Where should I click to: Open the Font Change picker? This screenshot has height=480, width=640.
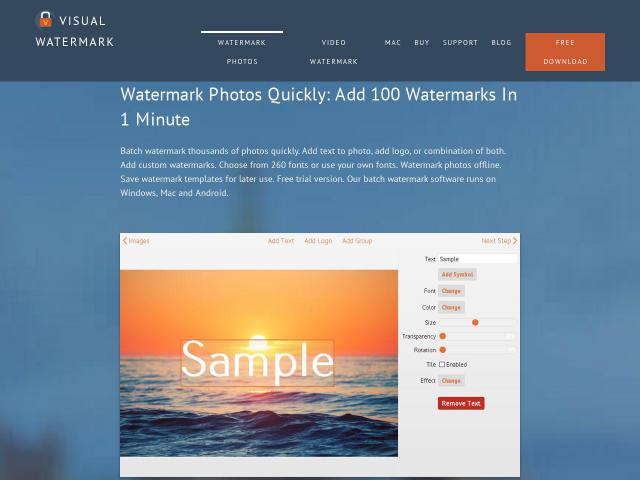451,291
